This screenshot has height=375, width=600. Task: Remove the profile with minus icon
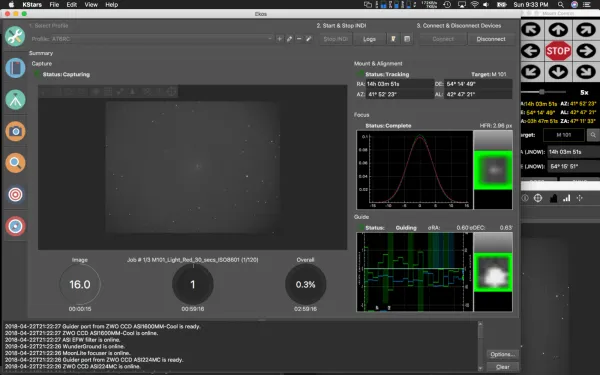(x=299, y=39)
